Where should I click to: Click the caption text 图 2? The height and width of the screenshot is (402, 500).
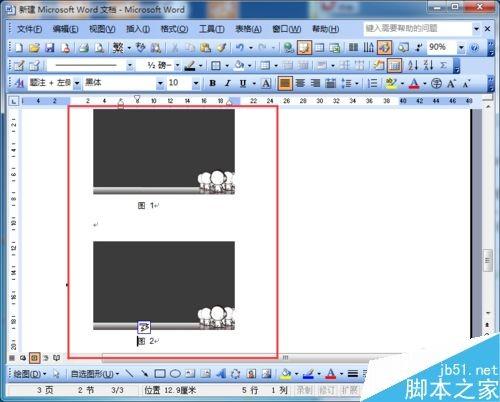(x=147, y=341)
